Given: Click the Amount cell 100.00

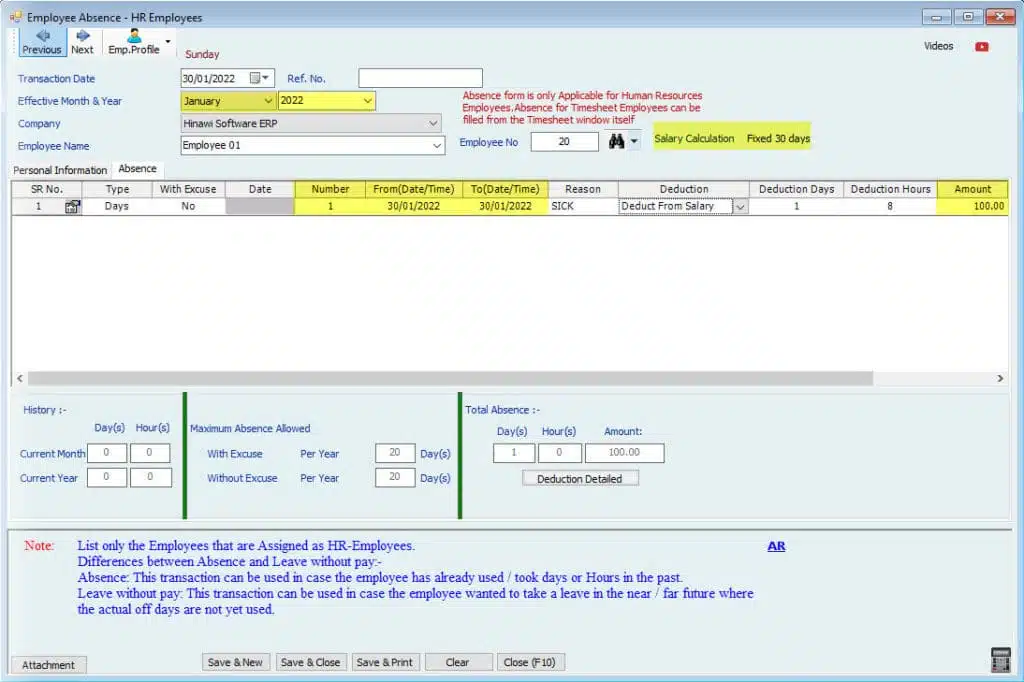Looking at the screenshot, I should click(x=972, y=206).
